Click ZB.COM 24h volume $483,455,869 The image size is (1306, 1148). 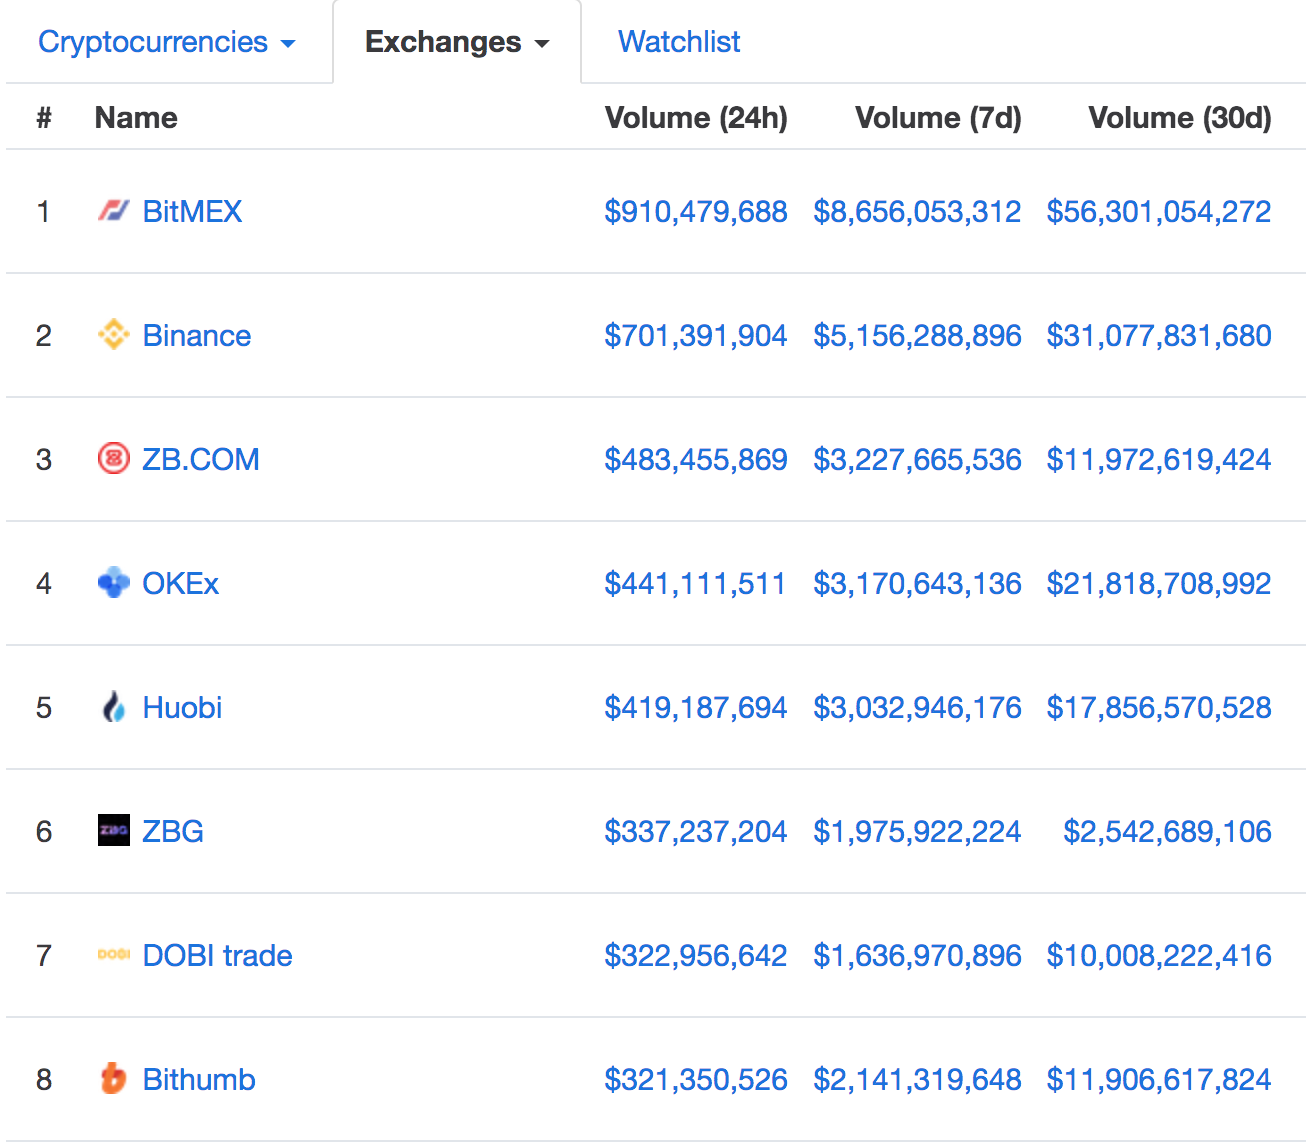tap(696, 459)
